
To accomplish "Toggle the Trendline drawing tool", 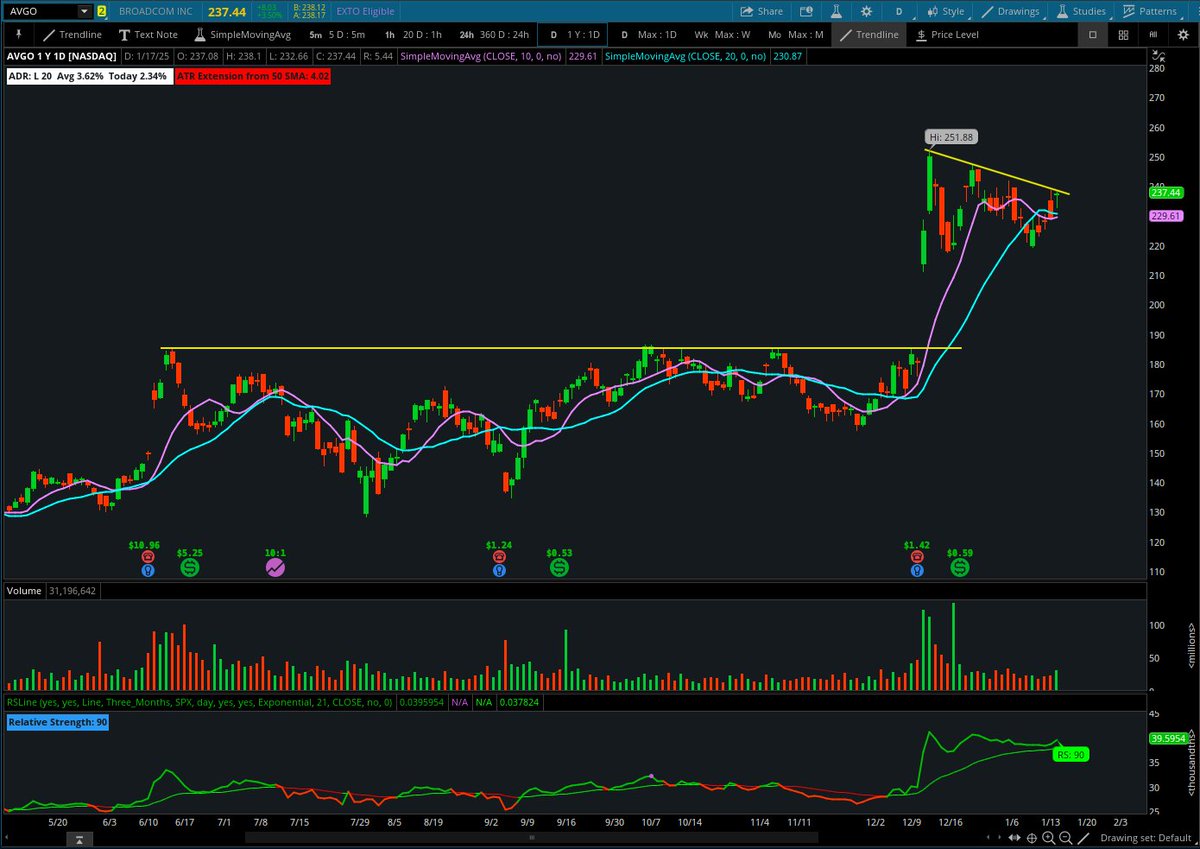I will [871, 34].
